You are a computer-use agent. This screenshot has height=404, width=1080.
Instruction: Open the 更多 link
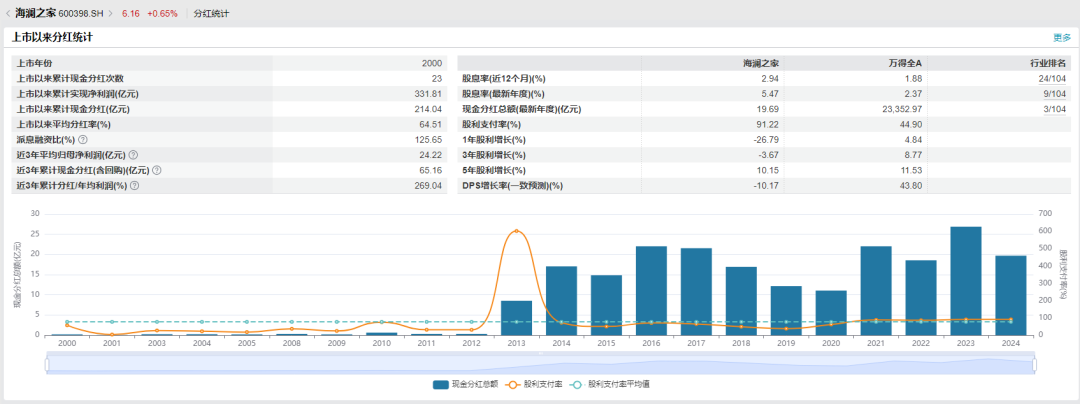point(1061,38)
